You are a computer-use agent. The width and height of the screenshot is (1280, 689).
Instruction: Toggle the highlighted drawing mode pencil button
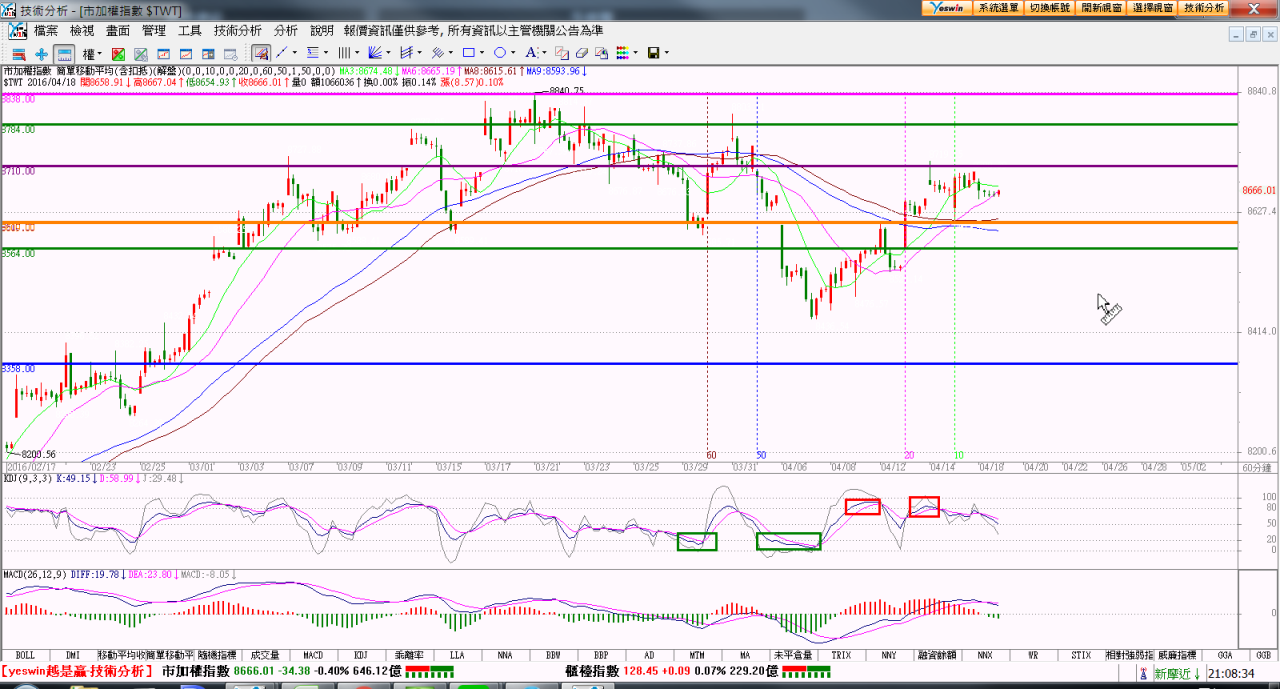click(x=261, y=53)
